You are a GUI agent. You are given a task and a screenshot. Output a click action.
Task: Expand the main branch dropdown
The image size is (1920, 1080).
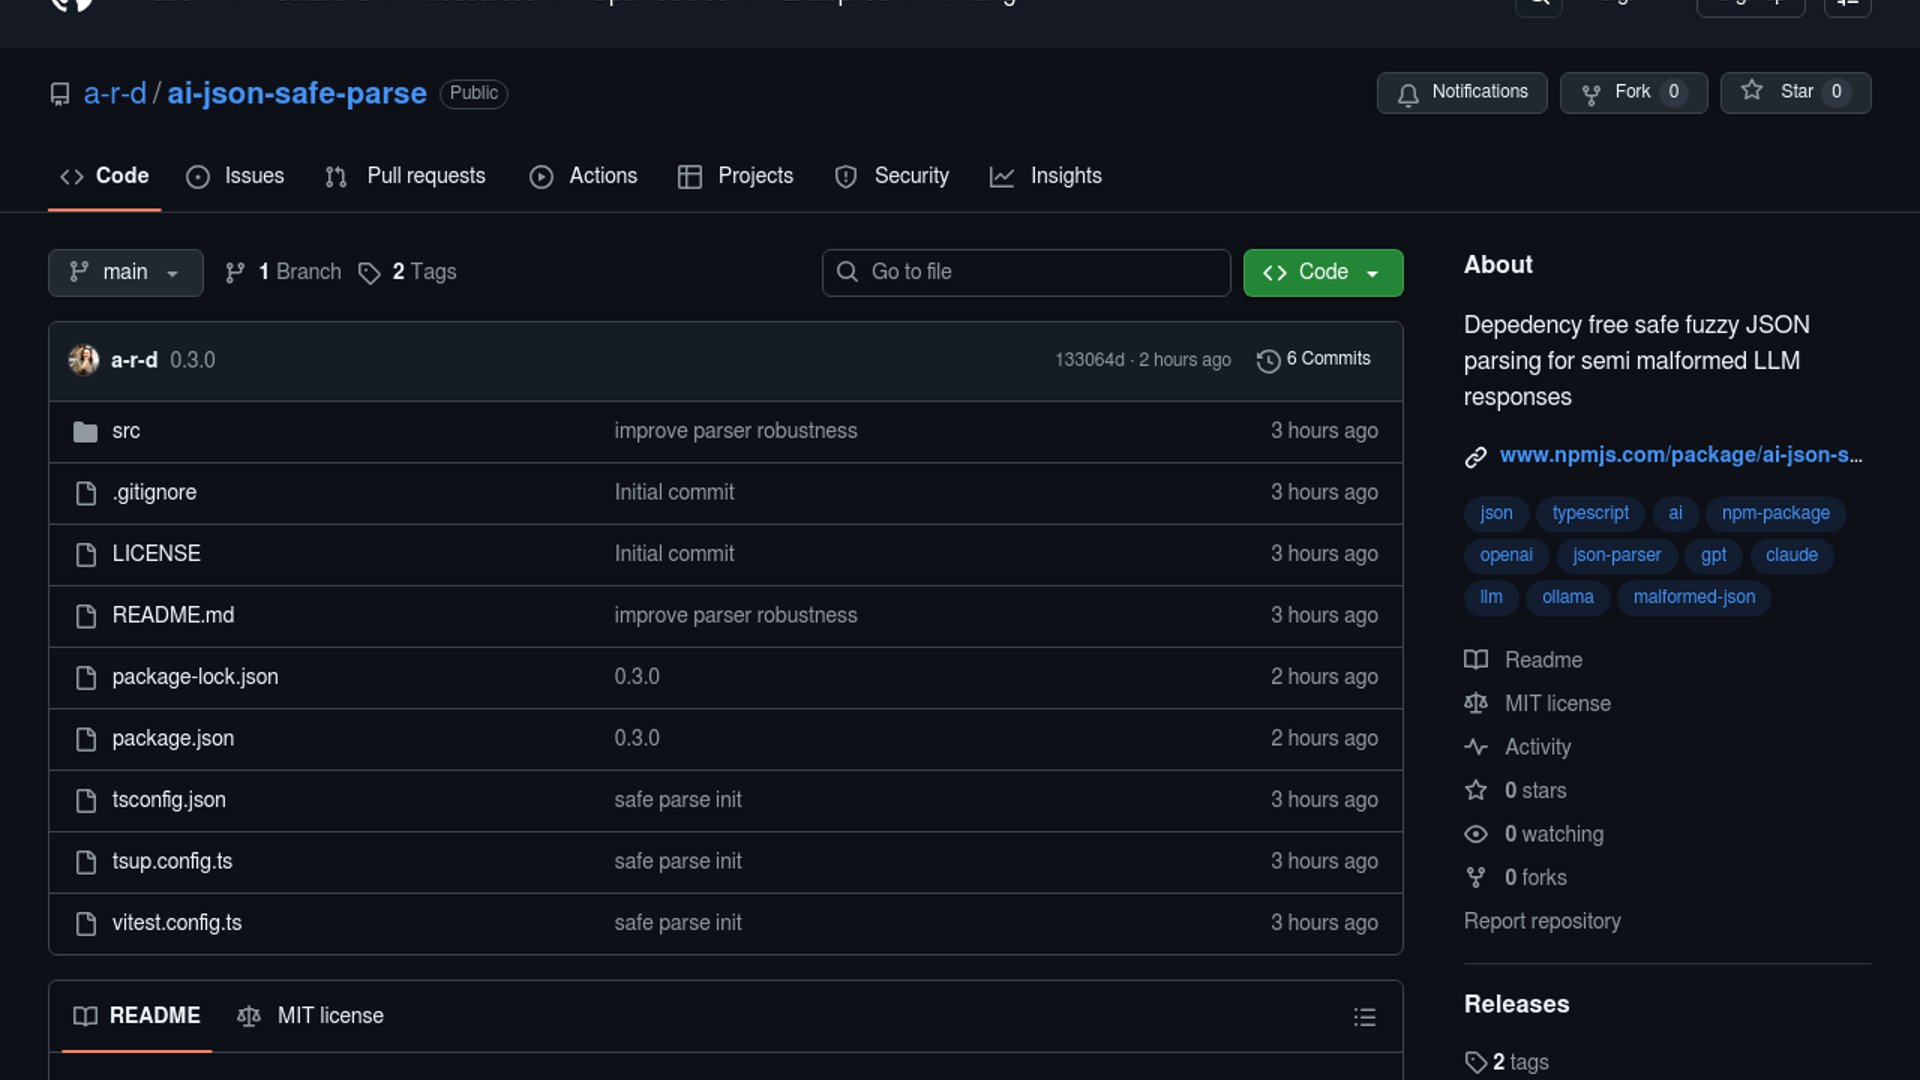click(x=125, y=272)
